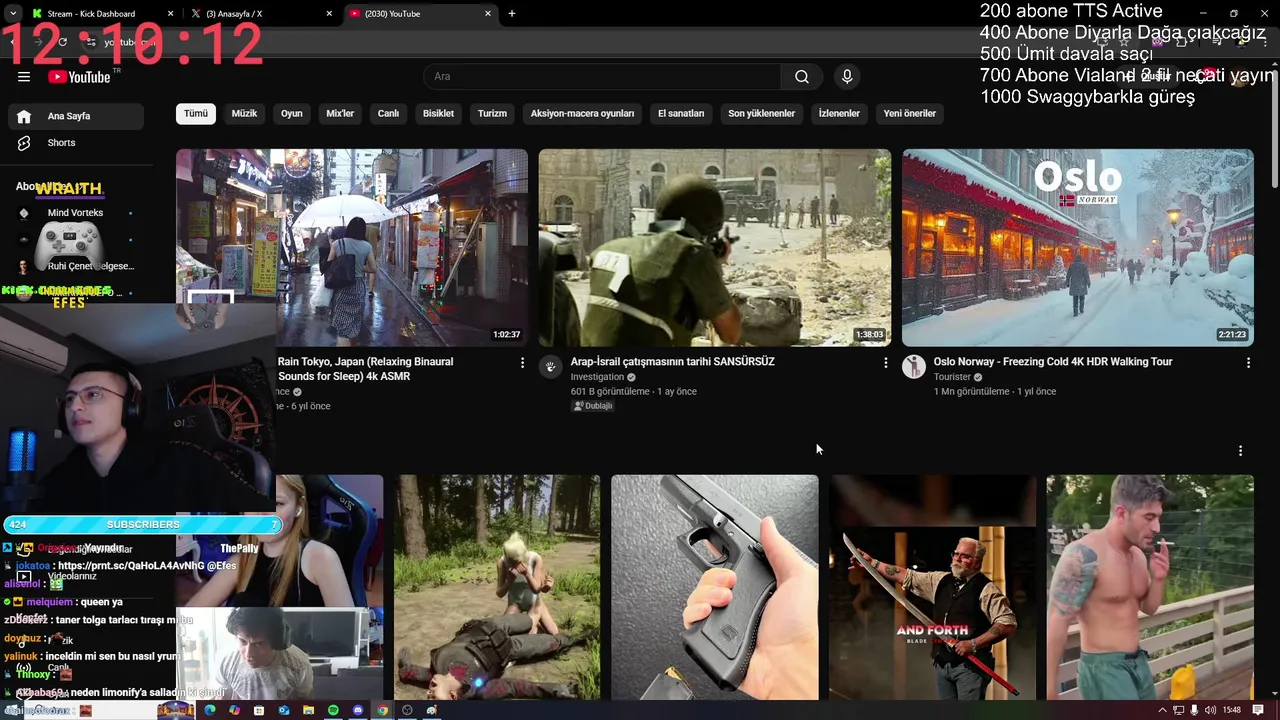Open Chrome tab search dropdown arrow
The image size is (1280, 720).
(13, 14)
